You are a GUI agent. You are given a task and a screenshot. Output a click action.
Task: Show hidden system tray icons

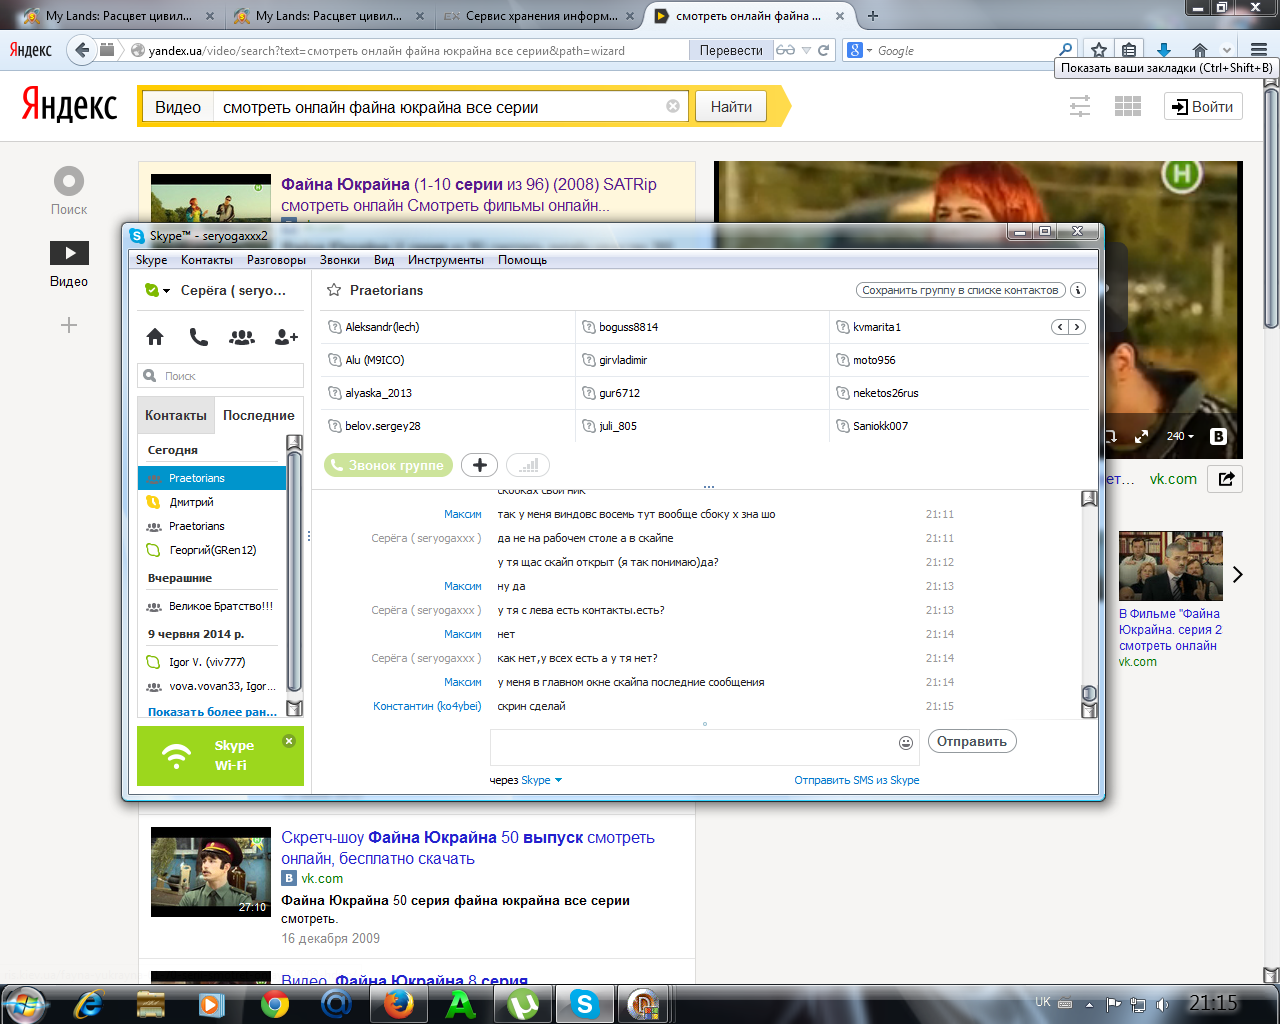pyautogui.click(x=1089, y=1004)
